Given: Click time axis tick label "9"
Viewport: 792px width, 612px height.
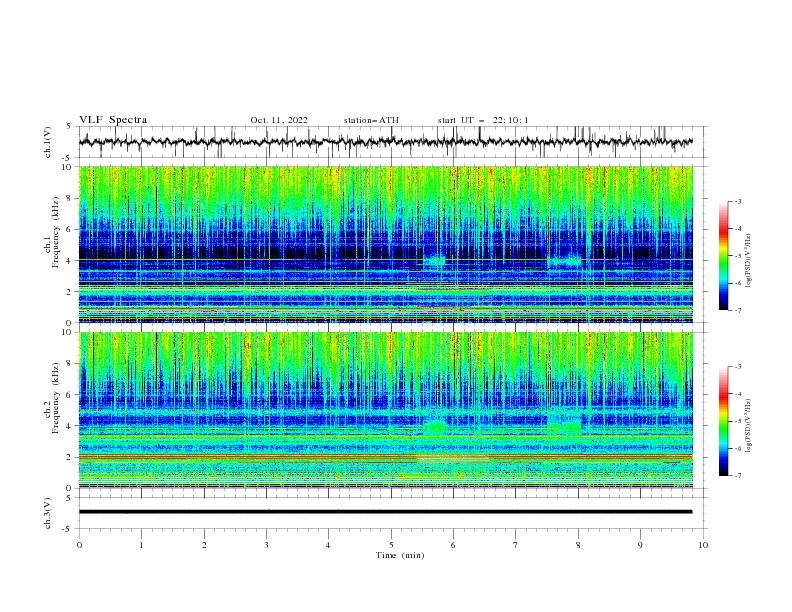Looking at the screenshot, I should (x=640, y=545).
